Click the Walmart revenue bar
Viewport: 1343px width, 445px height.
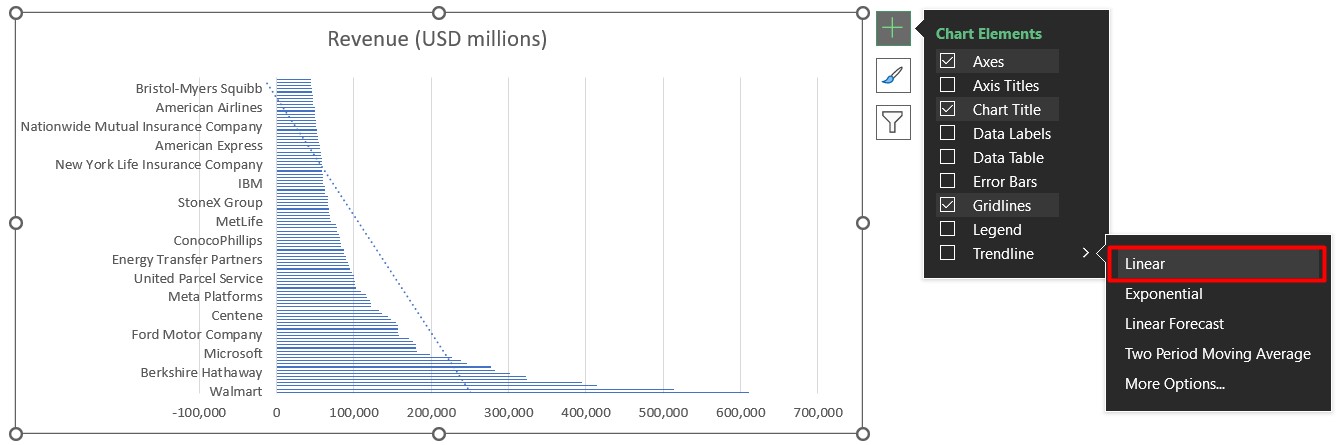click(x=512, y=392)
